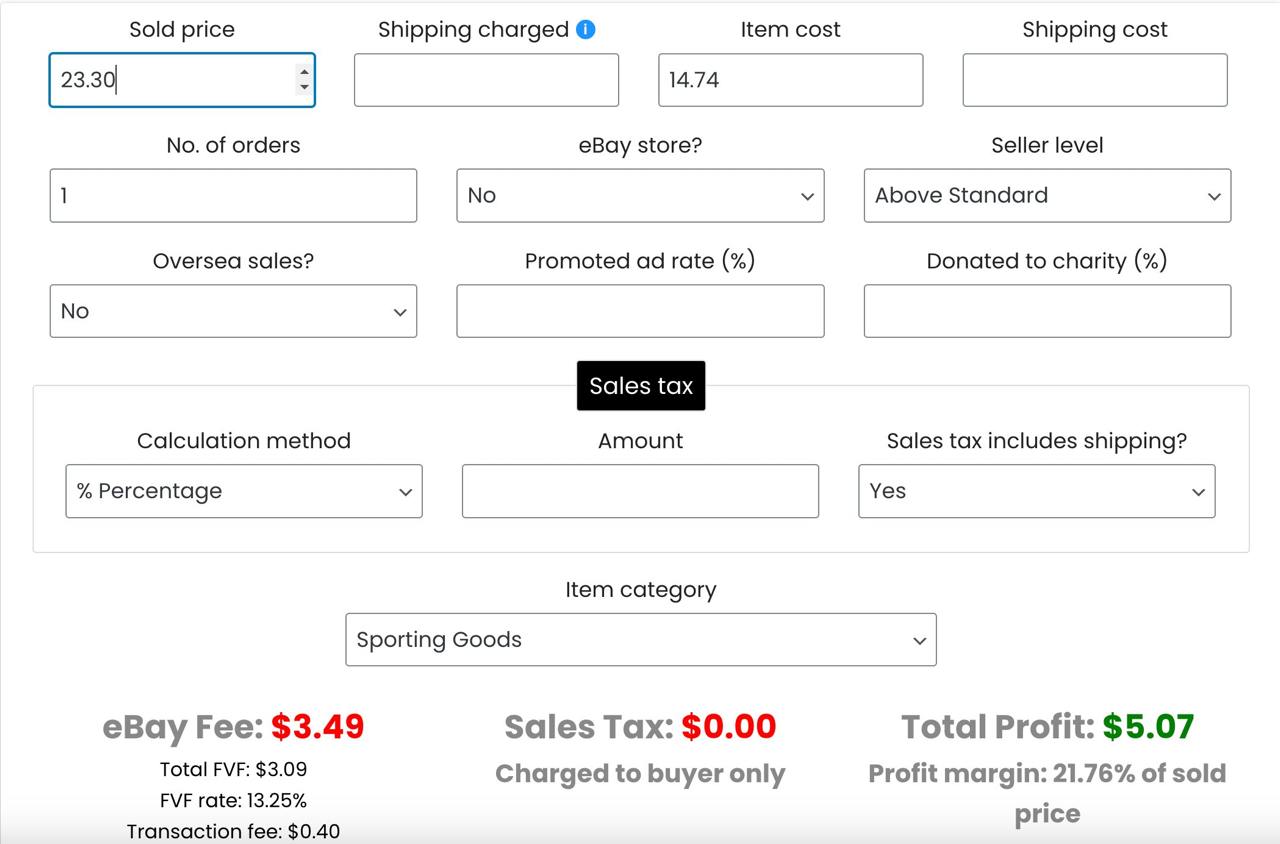The height and width of the screenshot is (844, 1280).
Task: Click the Transaction fee: $0.40 text
Action: tap(233, 832)
